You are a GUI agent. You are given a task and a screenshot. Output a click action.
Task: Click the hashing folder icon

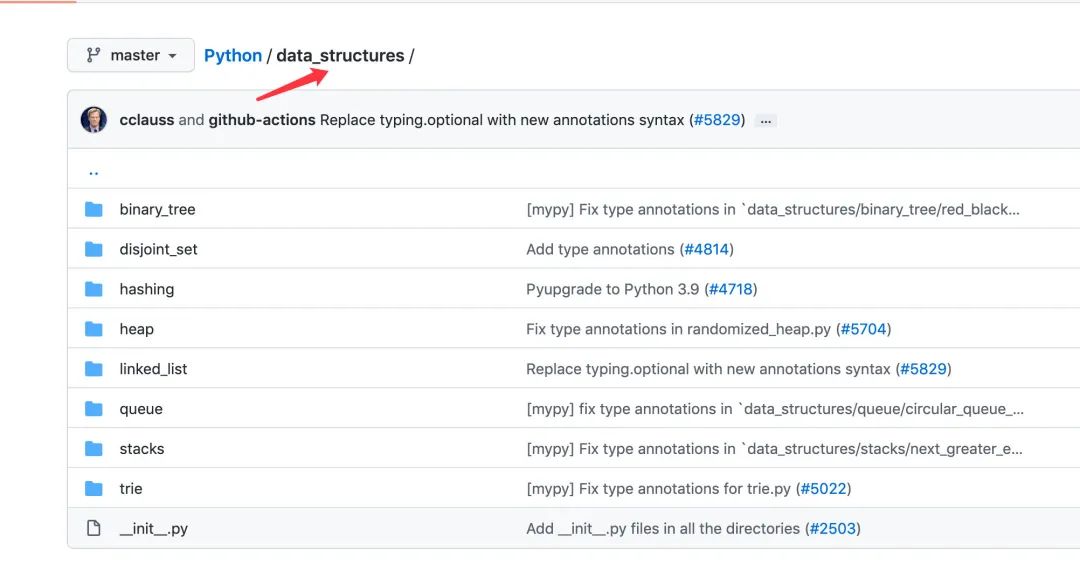tap(94, 289)
